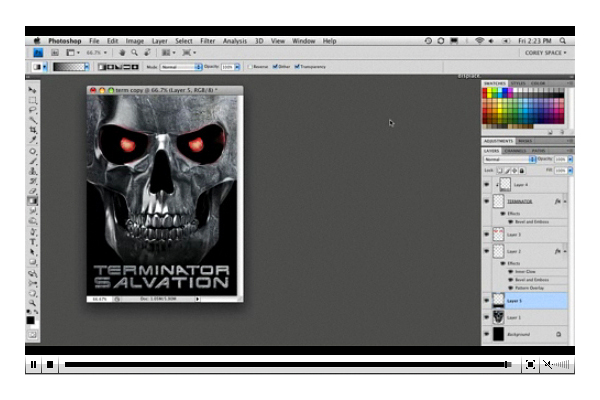Click the foreground color swatch
This screenshot has height=400, width=600.
coord(31,320)
